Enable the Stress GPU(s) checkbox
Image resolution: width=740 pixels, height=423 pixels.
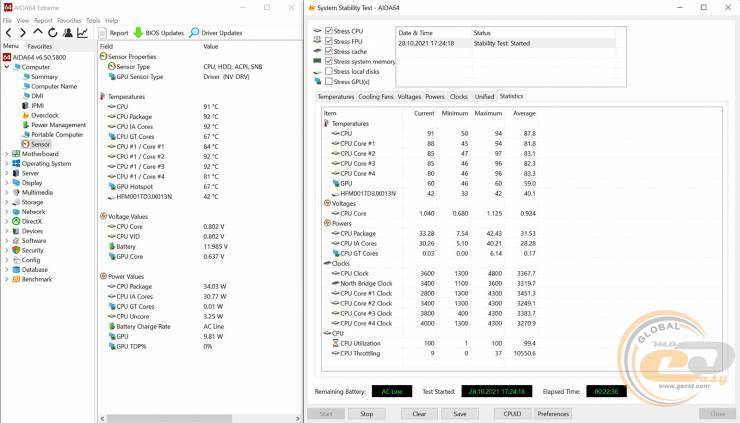[329, 81]
